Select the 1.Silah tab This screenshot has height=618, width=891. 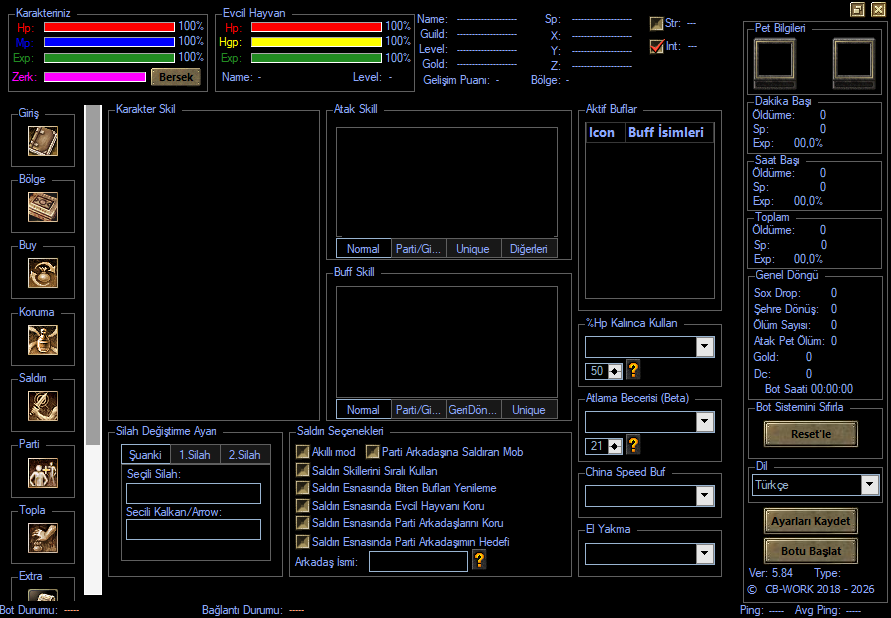point(195,454)
